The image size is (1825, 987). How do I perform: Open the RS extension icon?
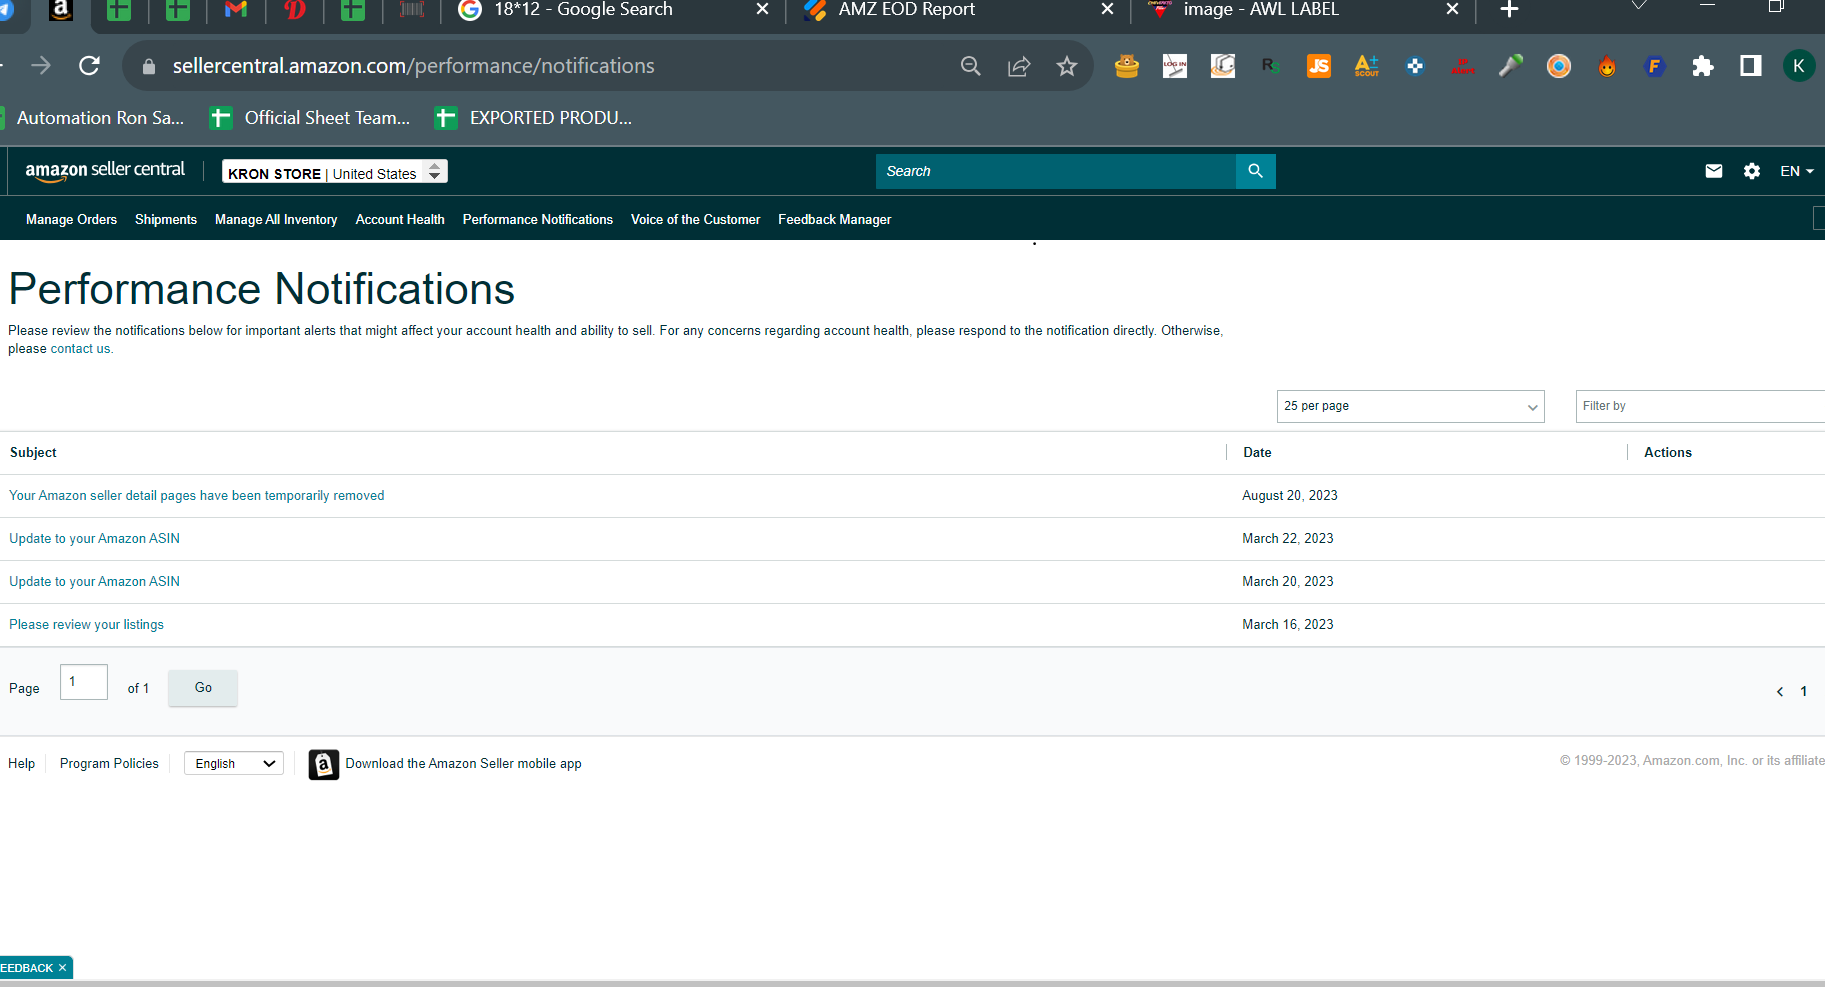[1271, 66]
